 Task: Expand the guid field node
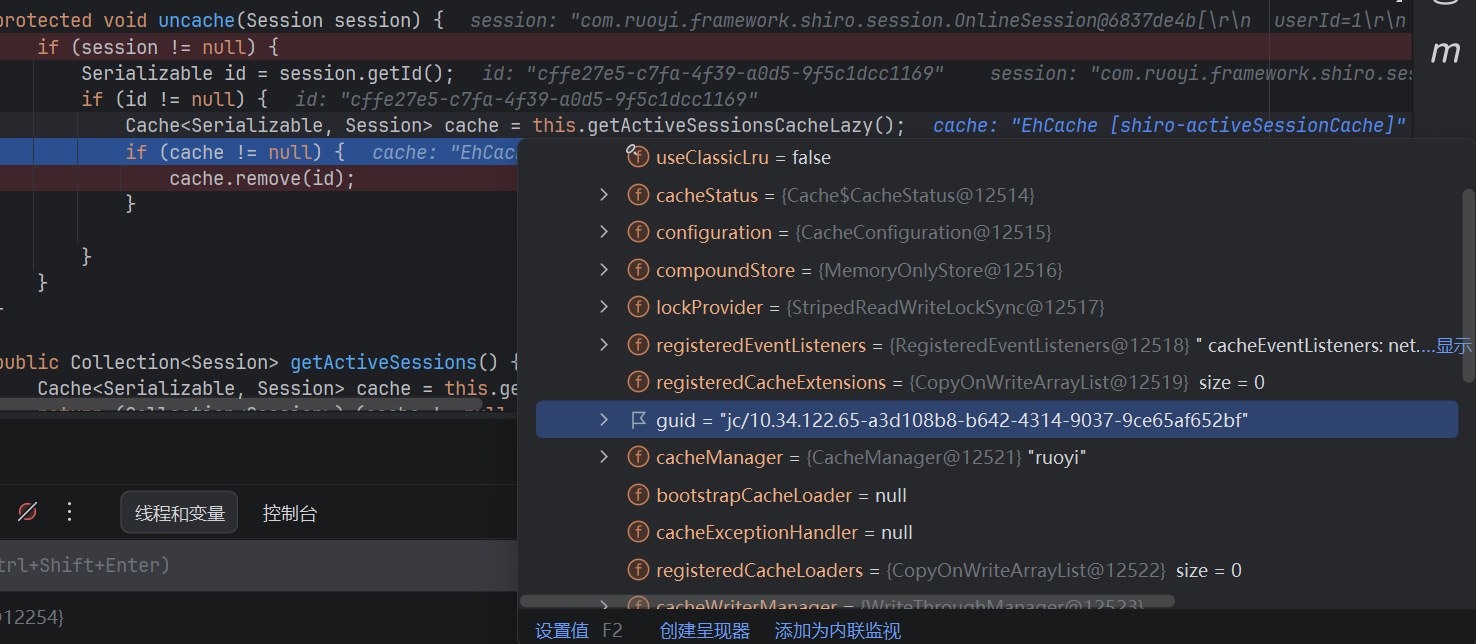point(604,420)
